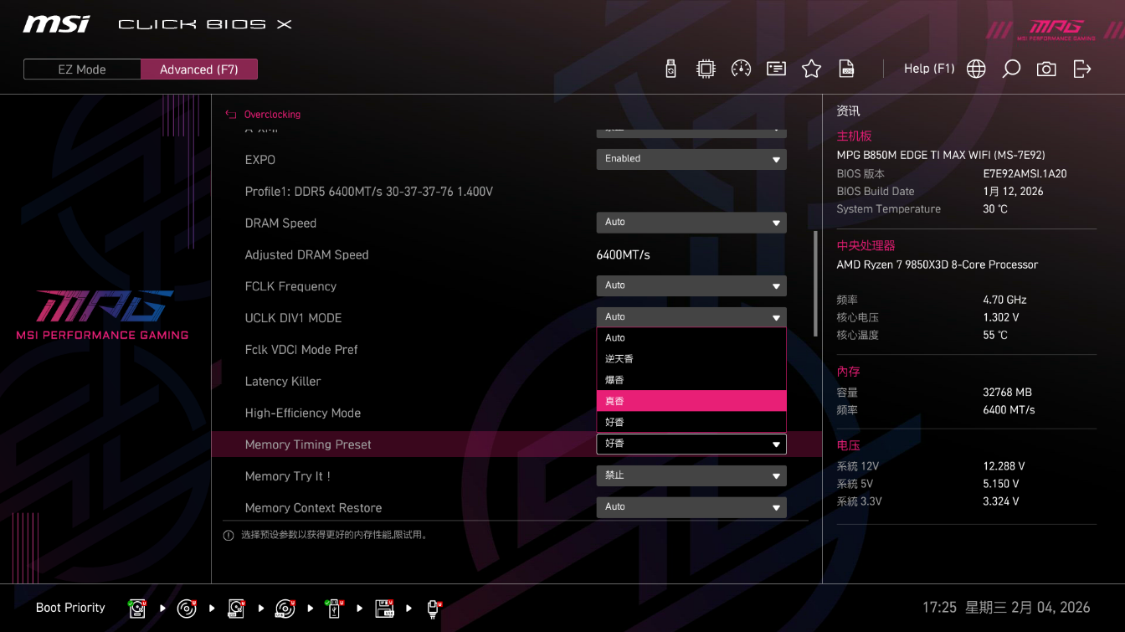This screenshot has height=632, width=1125.
Task: Choose 爆香 preset option
Action: tap(691, 379)
